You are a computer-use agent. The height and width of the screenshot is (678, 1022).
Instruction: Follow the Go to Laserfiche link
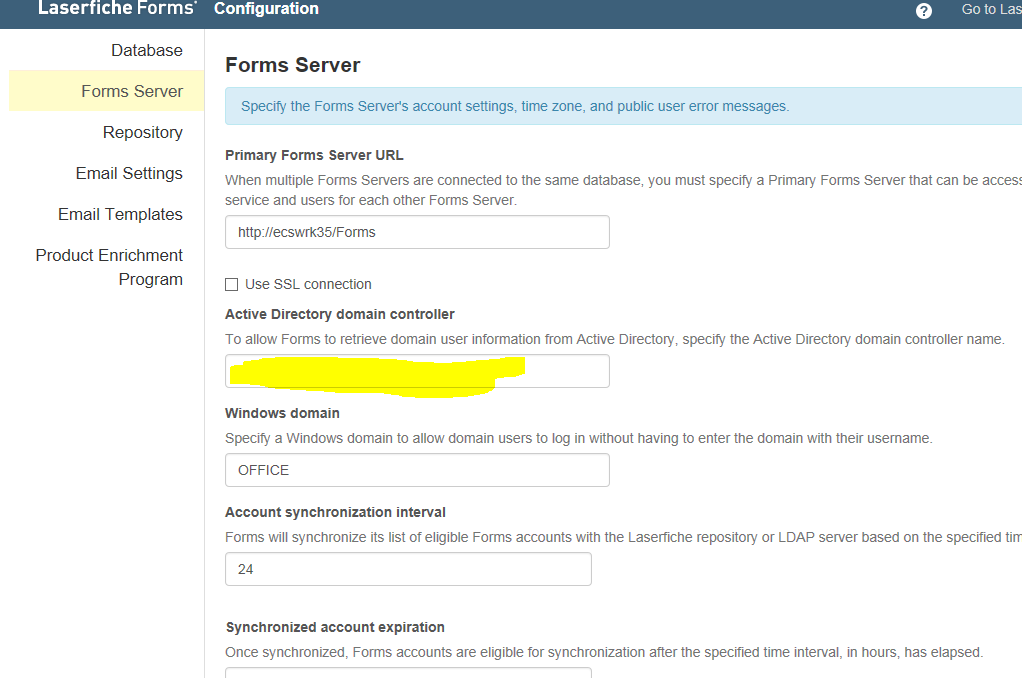991,9
